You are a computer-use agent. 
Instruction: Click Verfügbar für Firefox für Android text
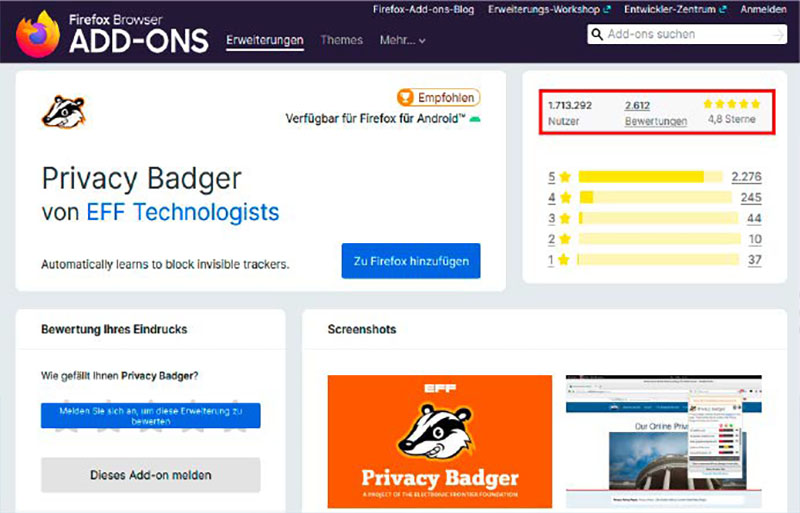[x=375, y=119]
